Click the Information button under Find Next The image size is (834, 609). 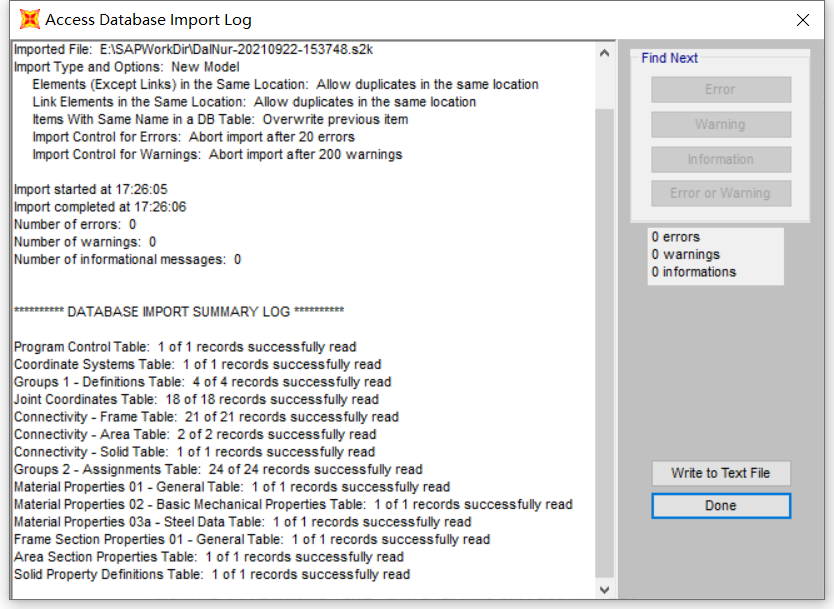pyautogui.click(x=720, y=159)
